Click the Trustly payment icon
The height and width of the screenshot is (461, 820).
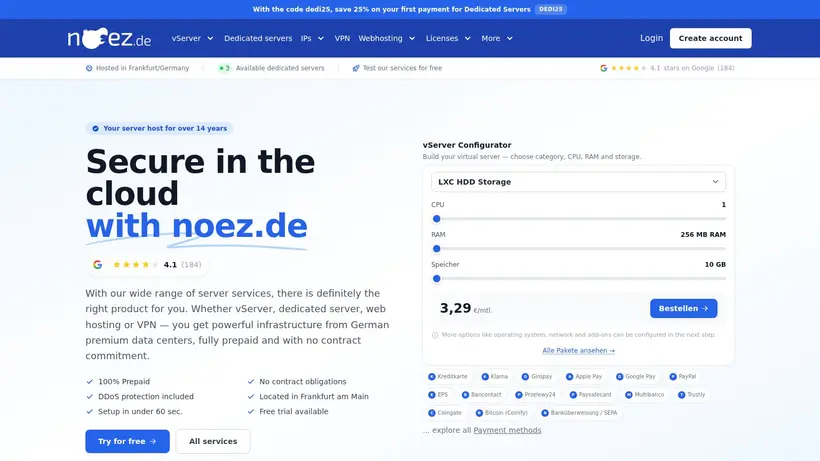click(681, 395)
